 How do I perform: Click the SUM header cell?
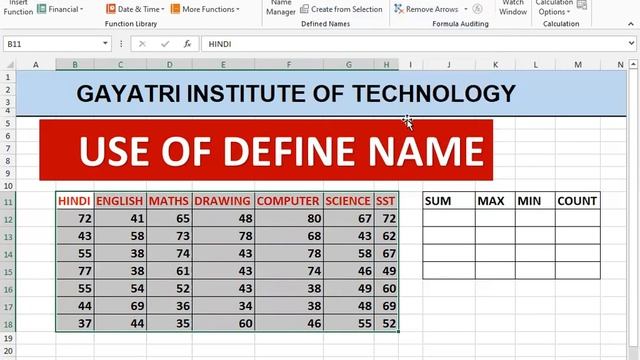(x=449, y=201)
